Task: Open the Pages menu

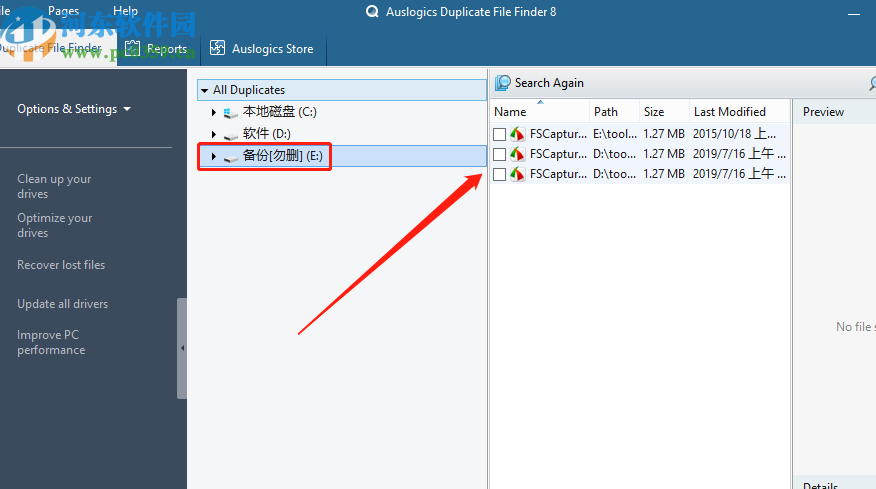Action: 64,11
